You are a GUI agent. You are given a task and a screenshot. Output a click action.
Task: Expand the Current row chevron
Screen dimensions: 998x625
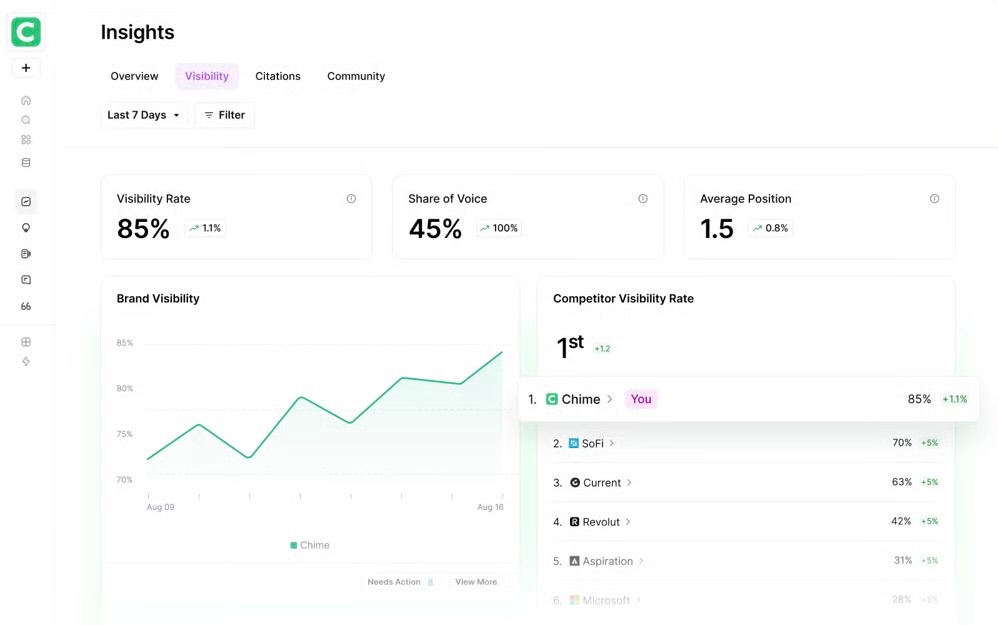(629, 482)
